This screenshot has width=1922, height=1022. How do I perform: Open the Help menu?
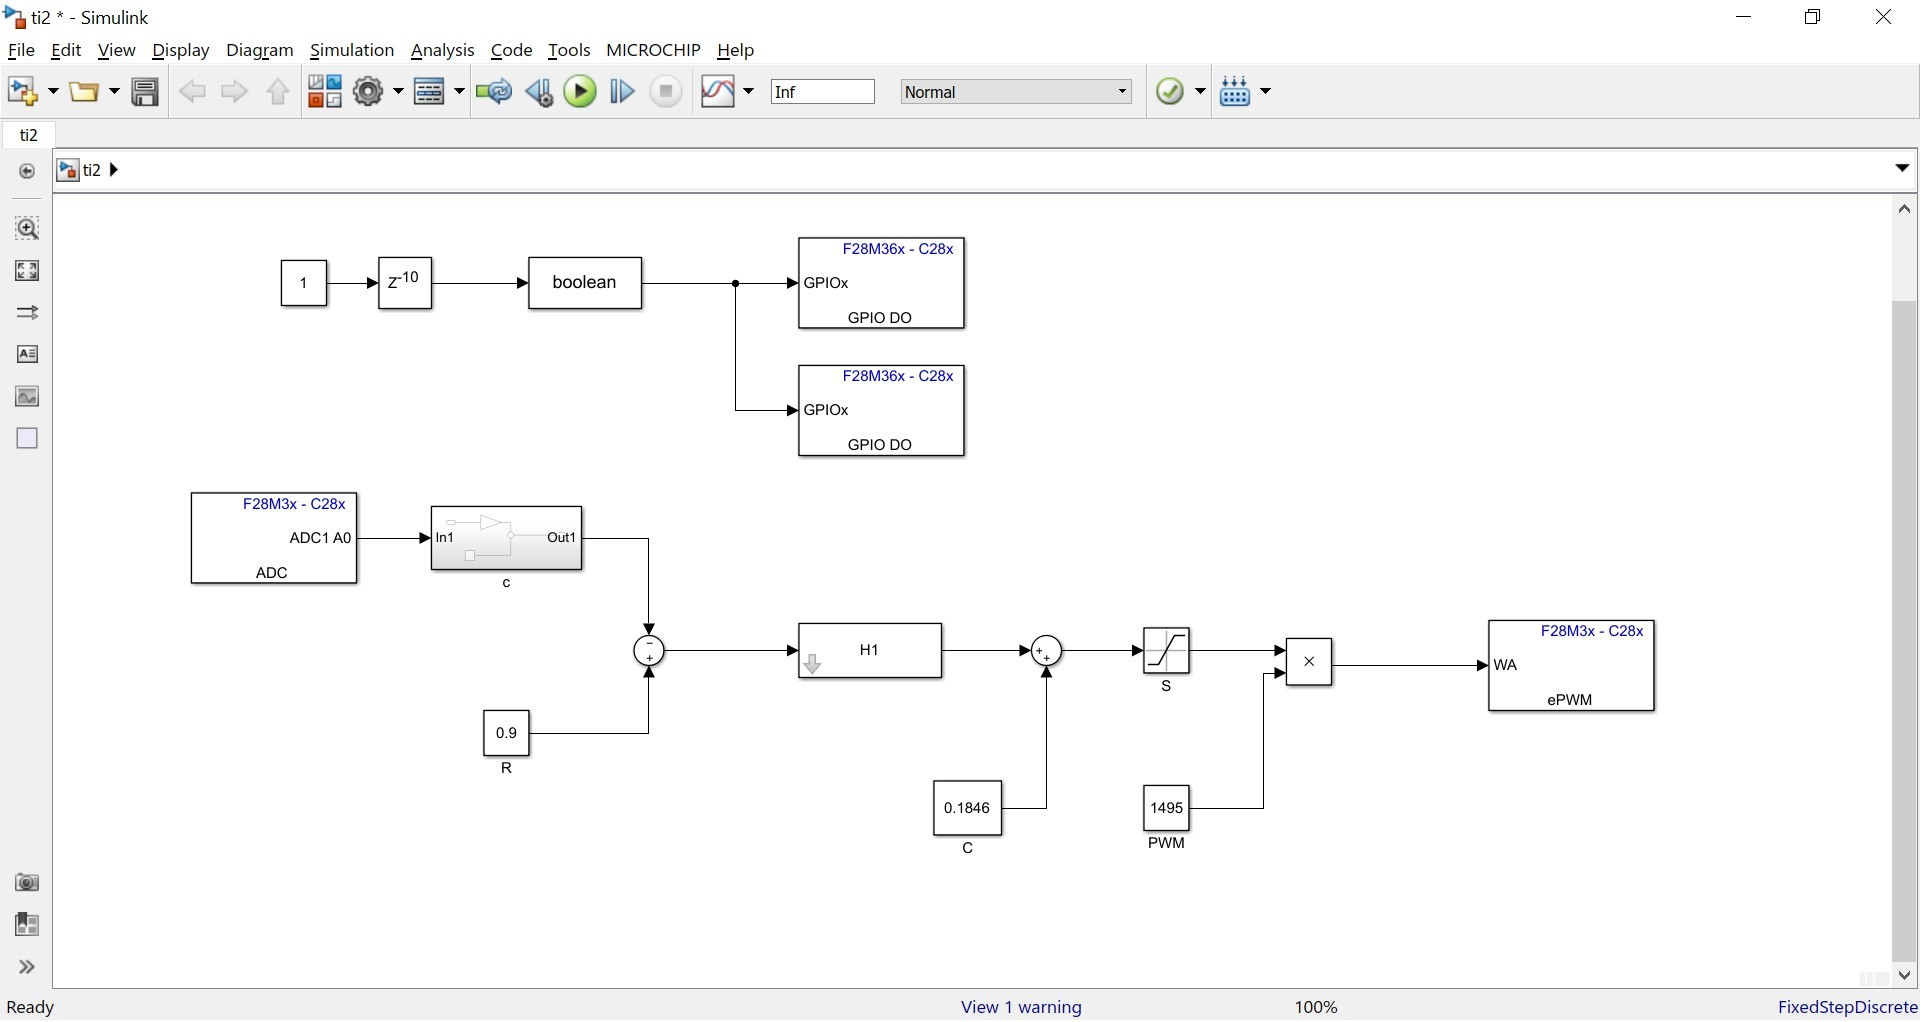tap(736, 50)
